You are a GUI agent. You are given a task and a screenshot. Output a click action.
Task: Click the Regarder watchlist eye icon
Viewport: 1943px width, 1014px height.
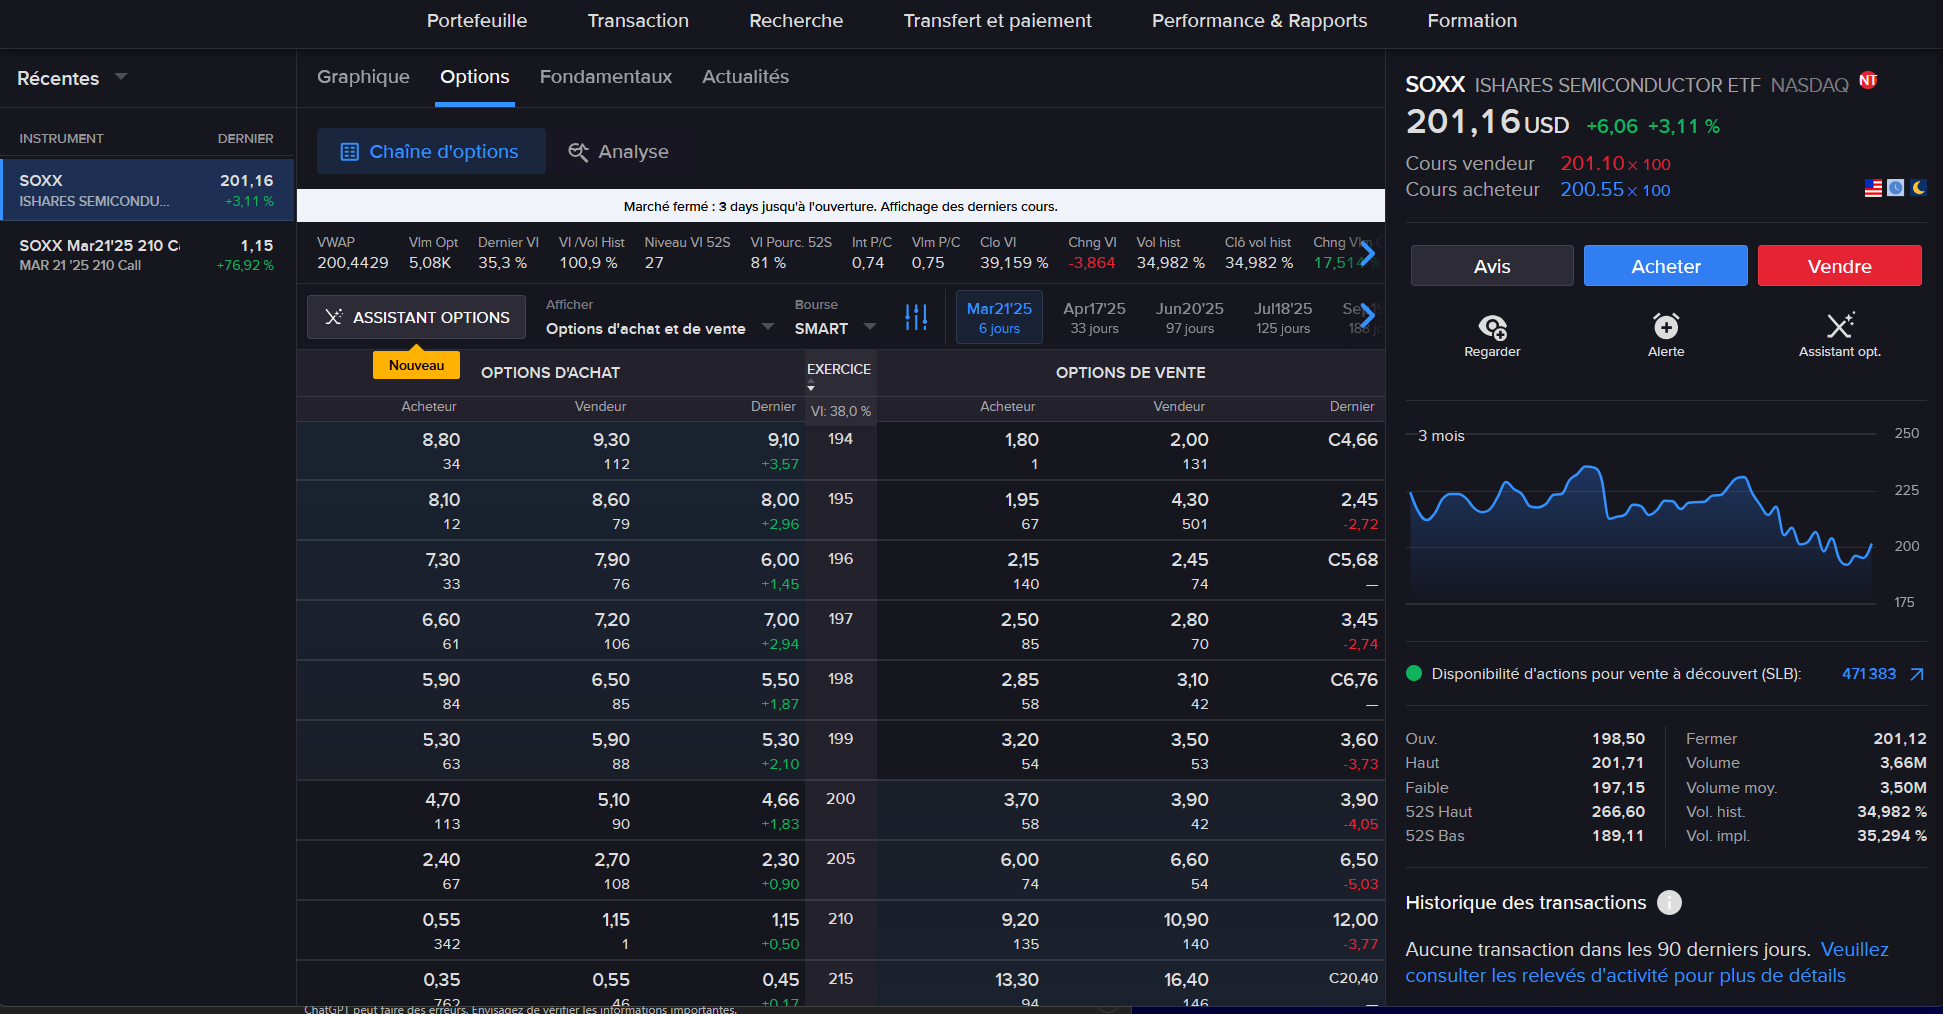click(1492, 326)
